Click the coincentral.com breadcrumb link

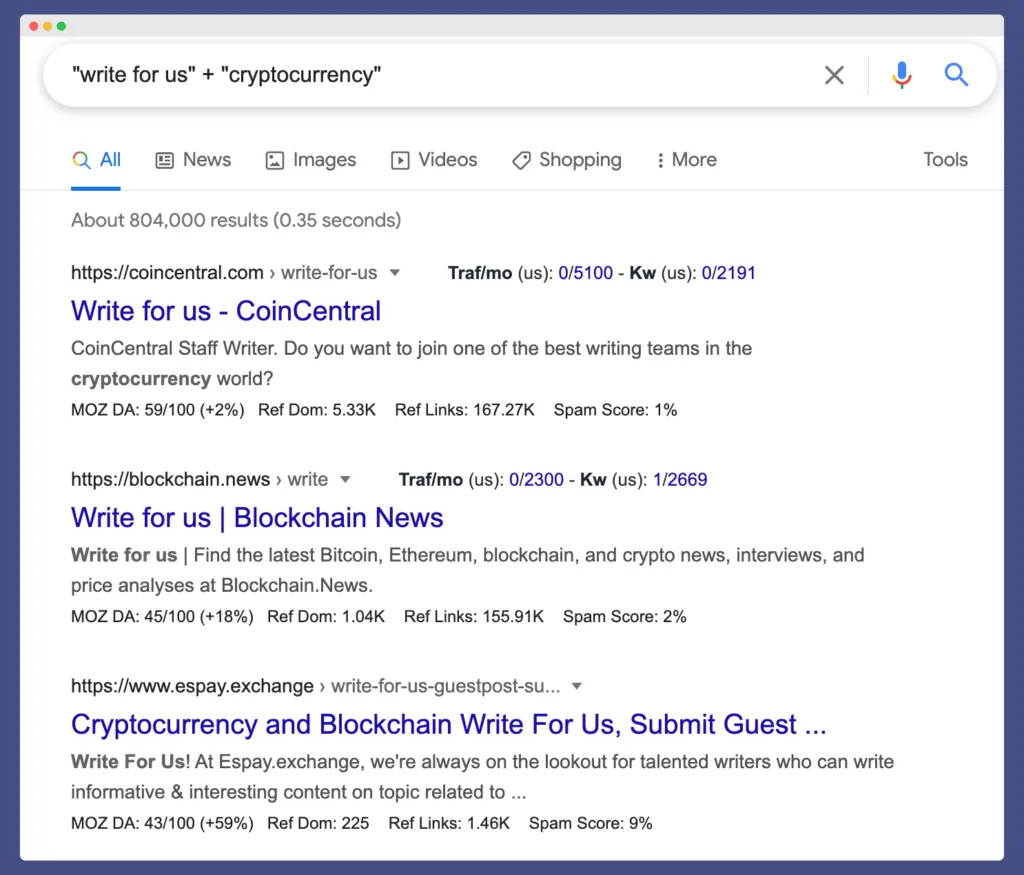click(x=167, y=272)
